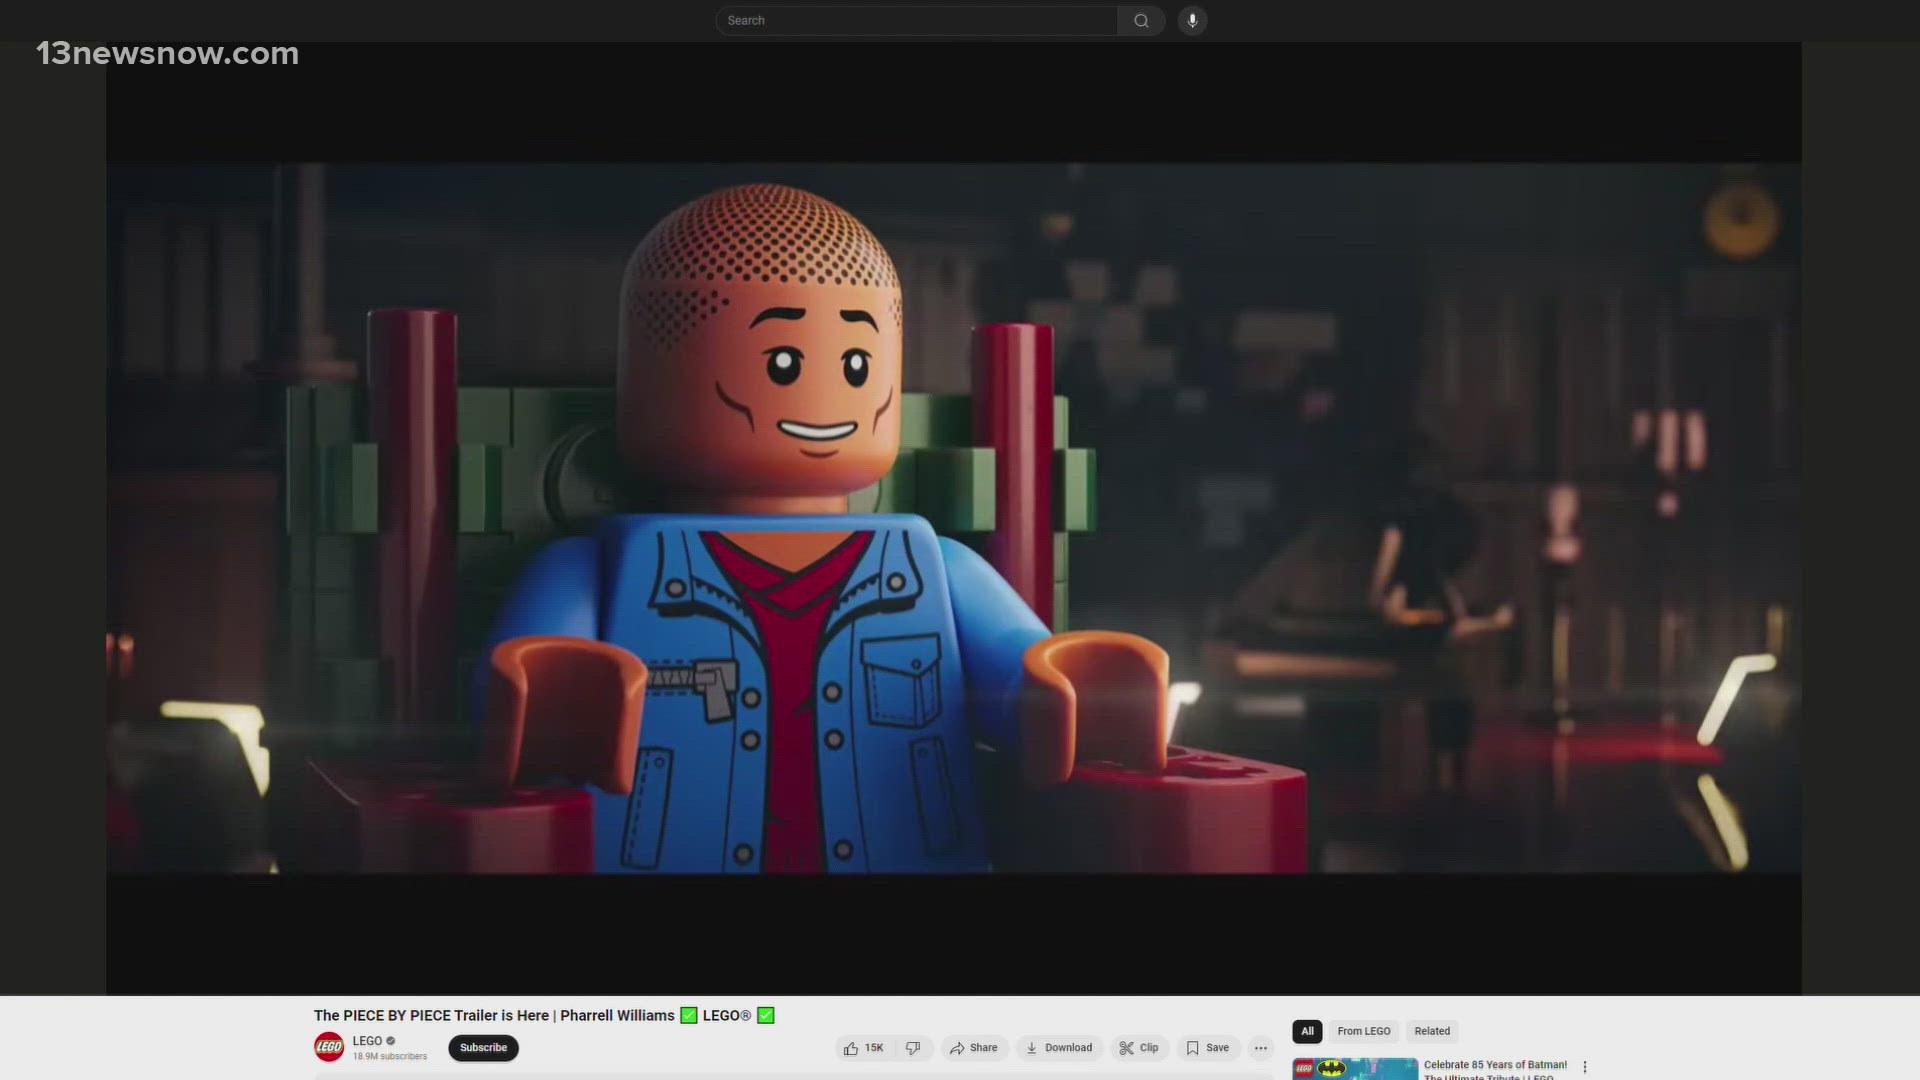Open the LEGO channel avatar
The width and height of the screenshot is (1920, 1080).
[x=329, y=1047]
